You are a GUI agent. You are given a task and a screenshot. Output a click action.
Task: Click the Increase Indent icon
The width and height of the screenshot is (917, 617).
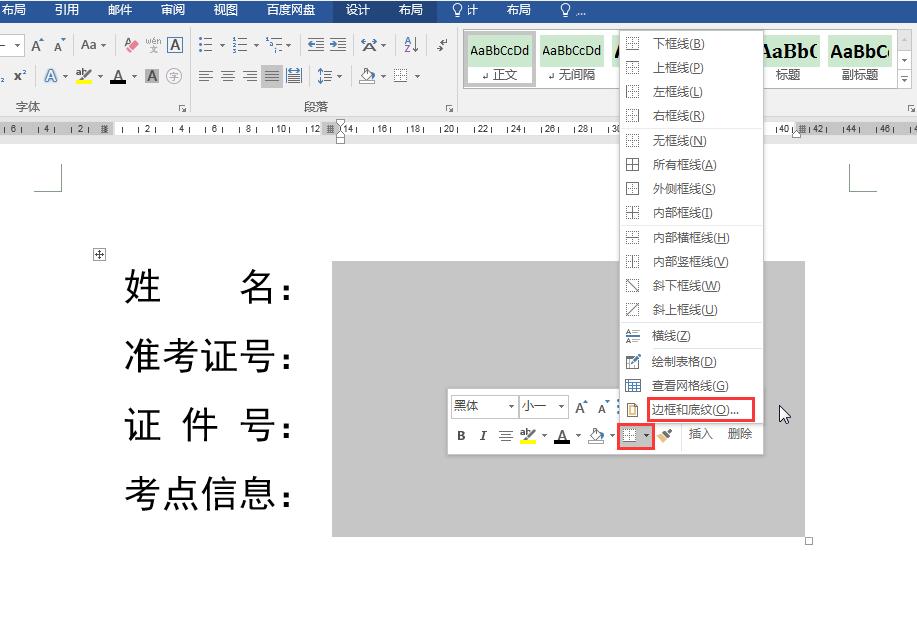coord(336,44)
